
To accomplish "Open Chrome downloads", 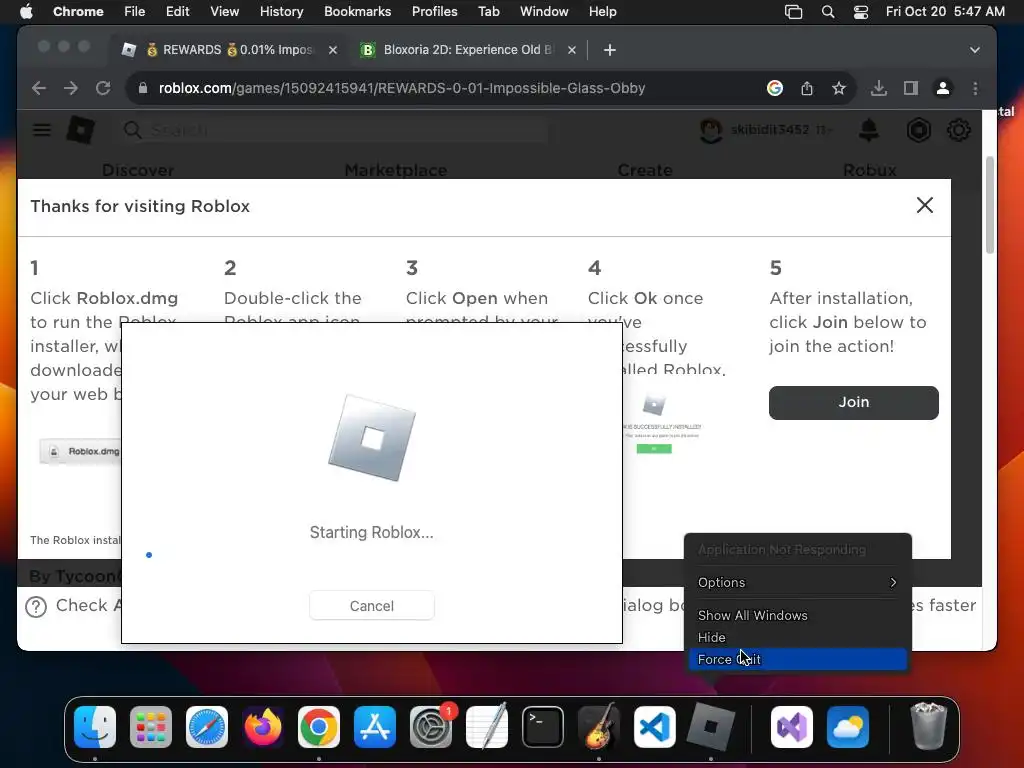I will pyautogui.click(x=879, y=88).
